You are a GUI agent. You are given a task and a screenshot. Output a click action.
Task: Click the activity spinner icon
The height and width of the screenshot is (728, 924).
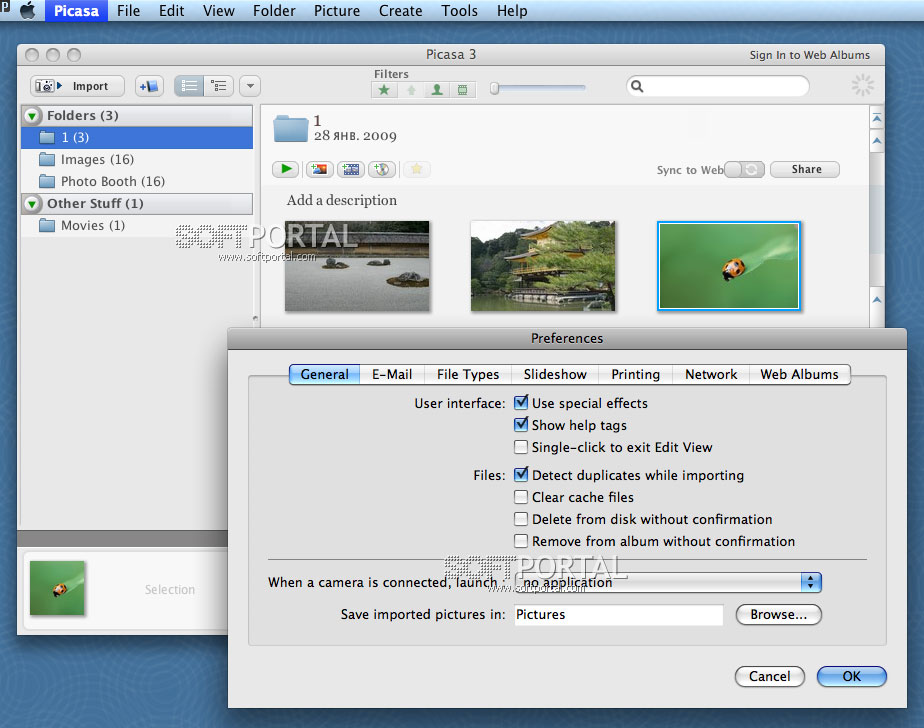(863, 85)
